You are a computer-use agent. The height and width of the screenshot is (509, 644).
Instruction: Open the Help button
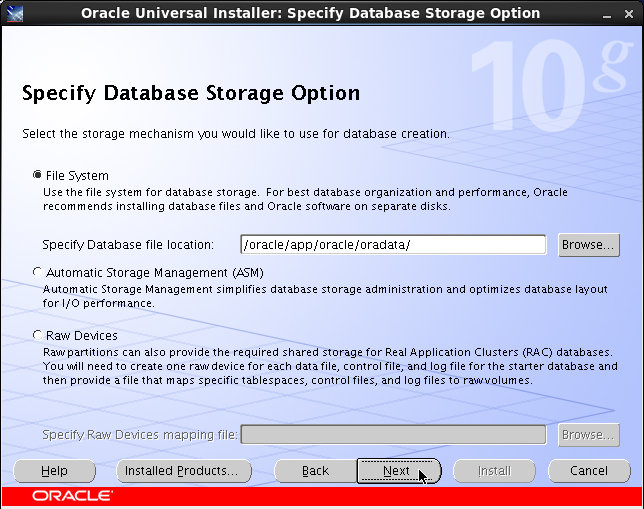(x=54, y=471)
